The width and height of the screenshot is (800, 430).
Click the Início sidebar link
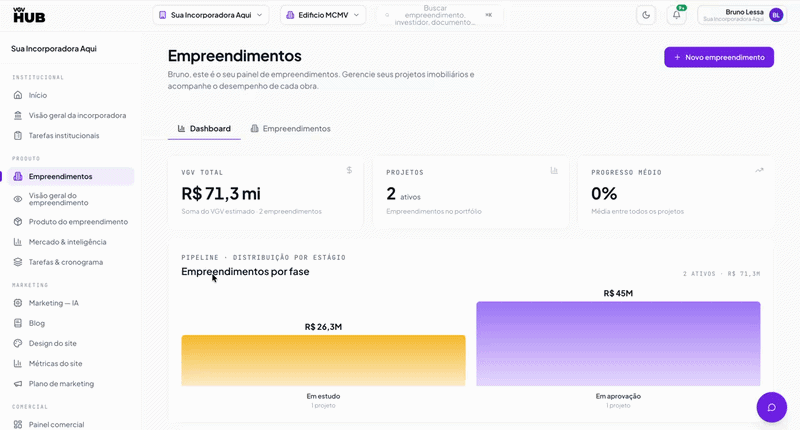(70, 95)
